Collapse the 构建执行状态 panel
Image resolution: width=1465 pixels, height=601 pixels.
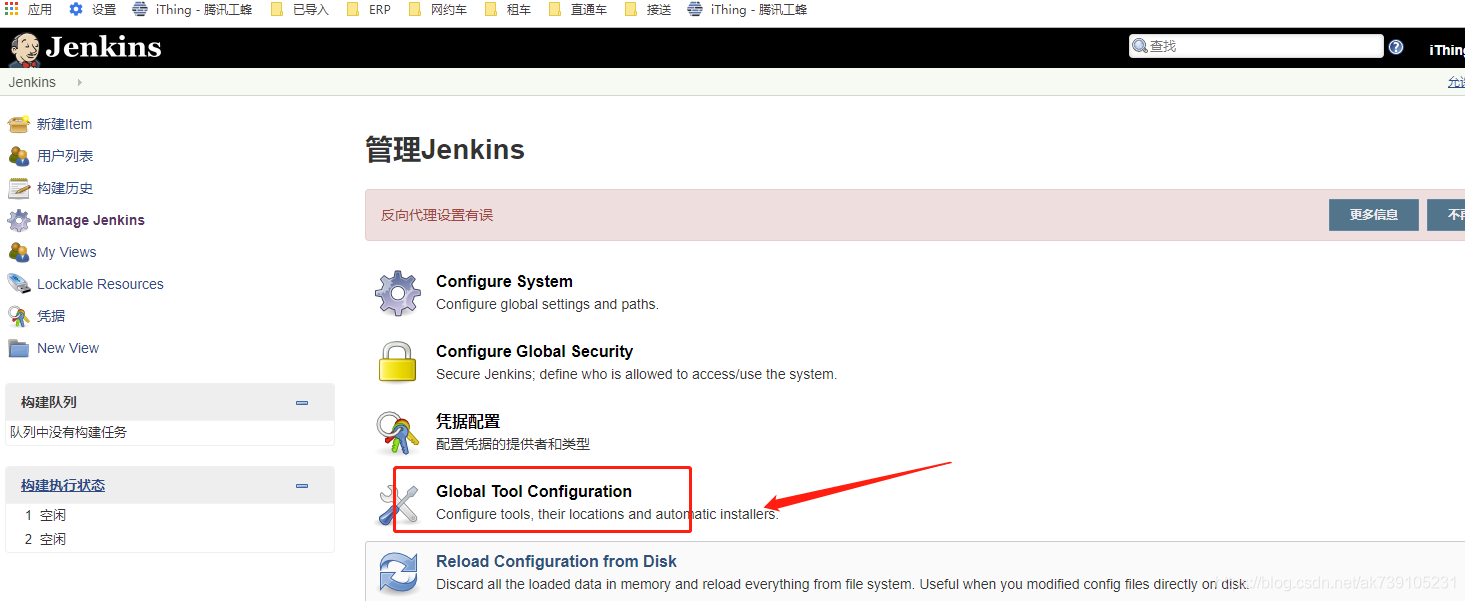click(302, 486)
